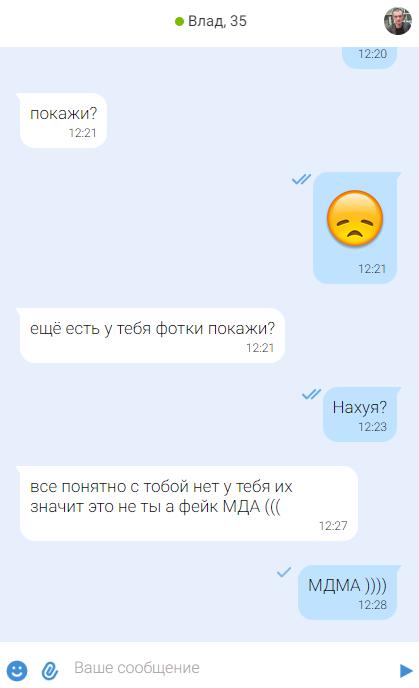Click double checkmark beside sad emoji message

301,179
